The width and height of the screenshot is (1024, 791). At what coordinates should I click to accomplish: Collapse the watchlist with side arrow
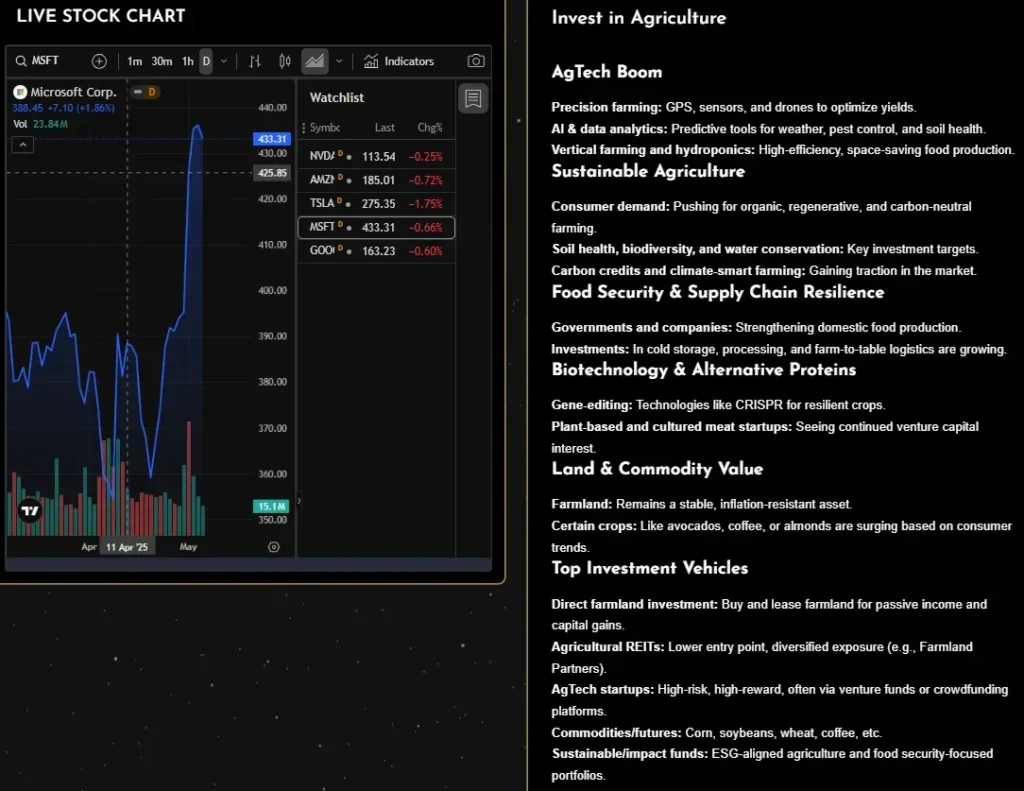[298, 501]
